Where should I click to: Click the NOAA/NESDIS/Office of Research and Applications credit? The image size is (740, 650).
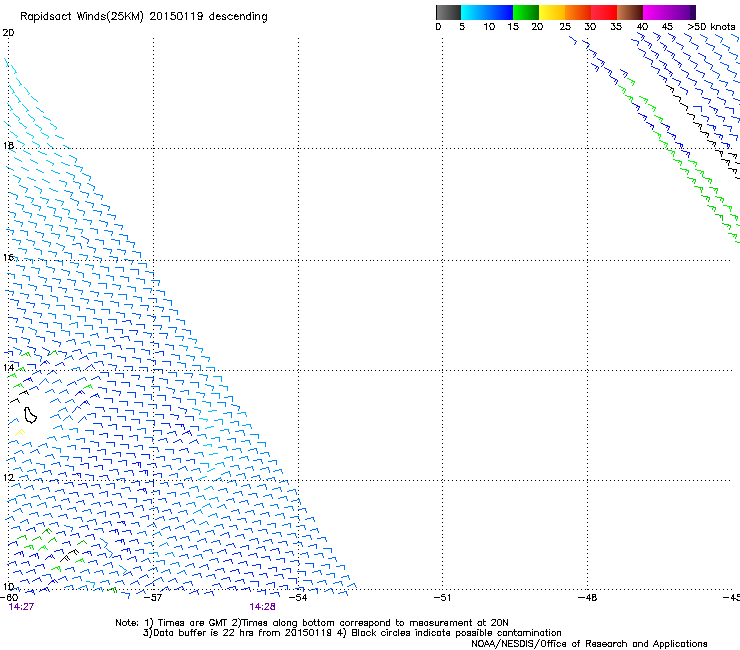[x=589, y=643]
